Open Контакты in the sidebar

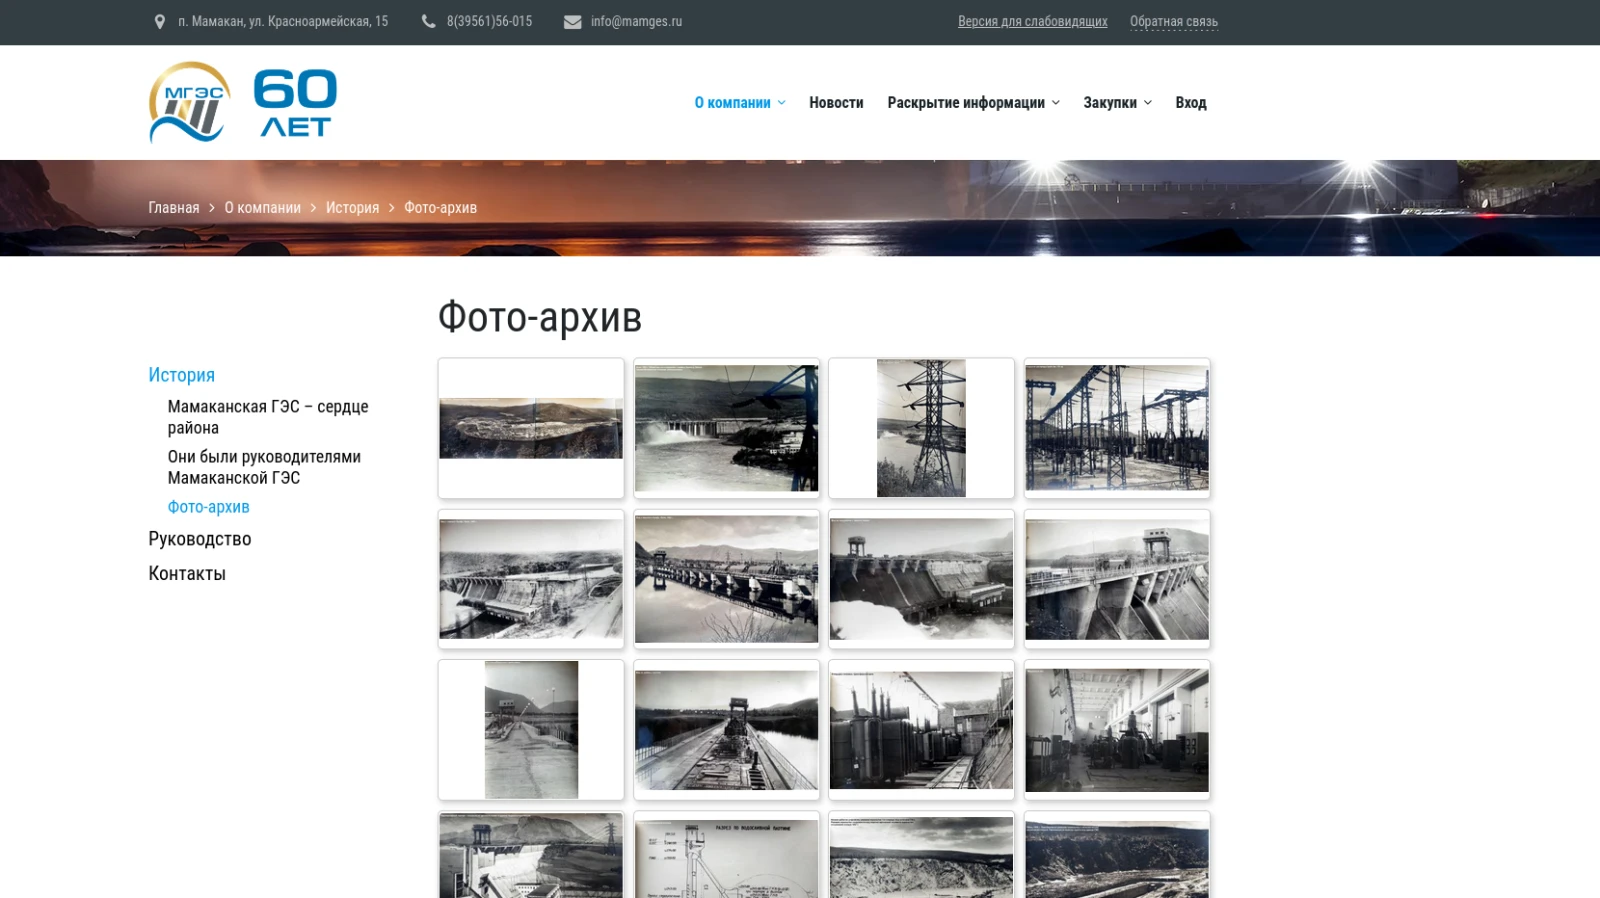(x=186, y=574)
